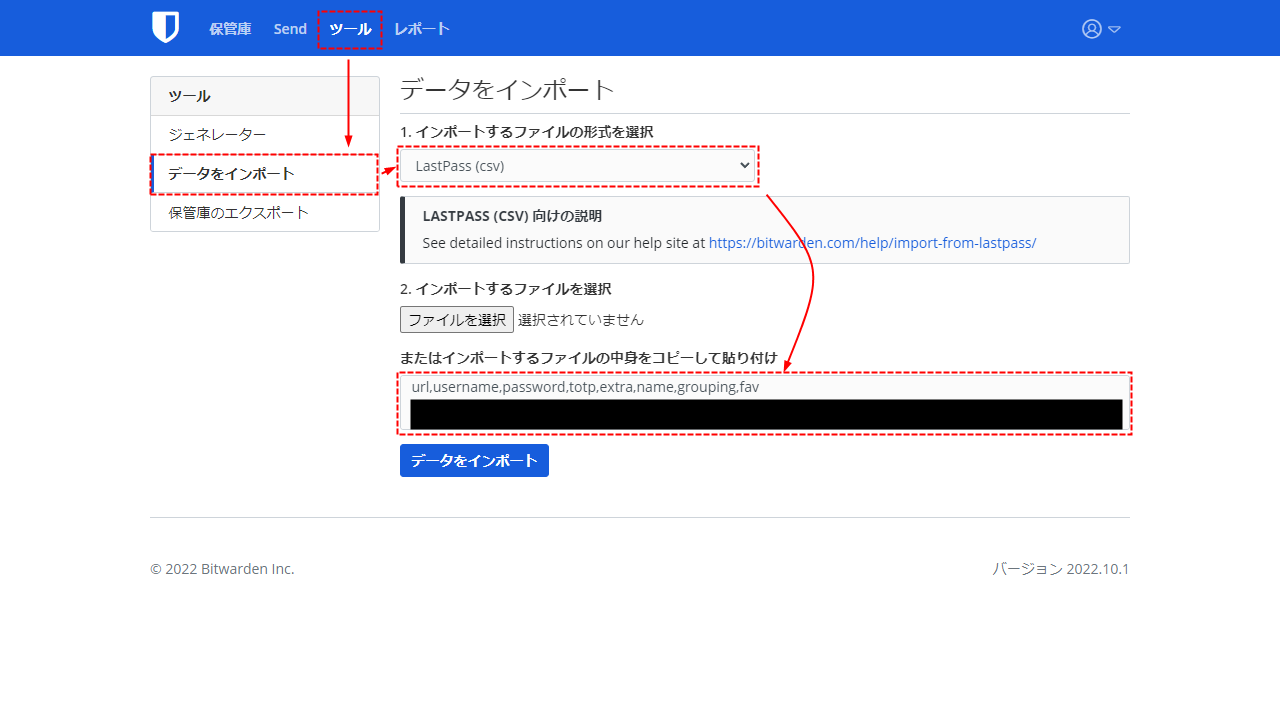This screenshot has width=1280, height=720.
Task: Open 保管庫のエクスポート in the sidebar
Action: point(265,213)
